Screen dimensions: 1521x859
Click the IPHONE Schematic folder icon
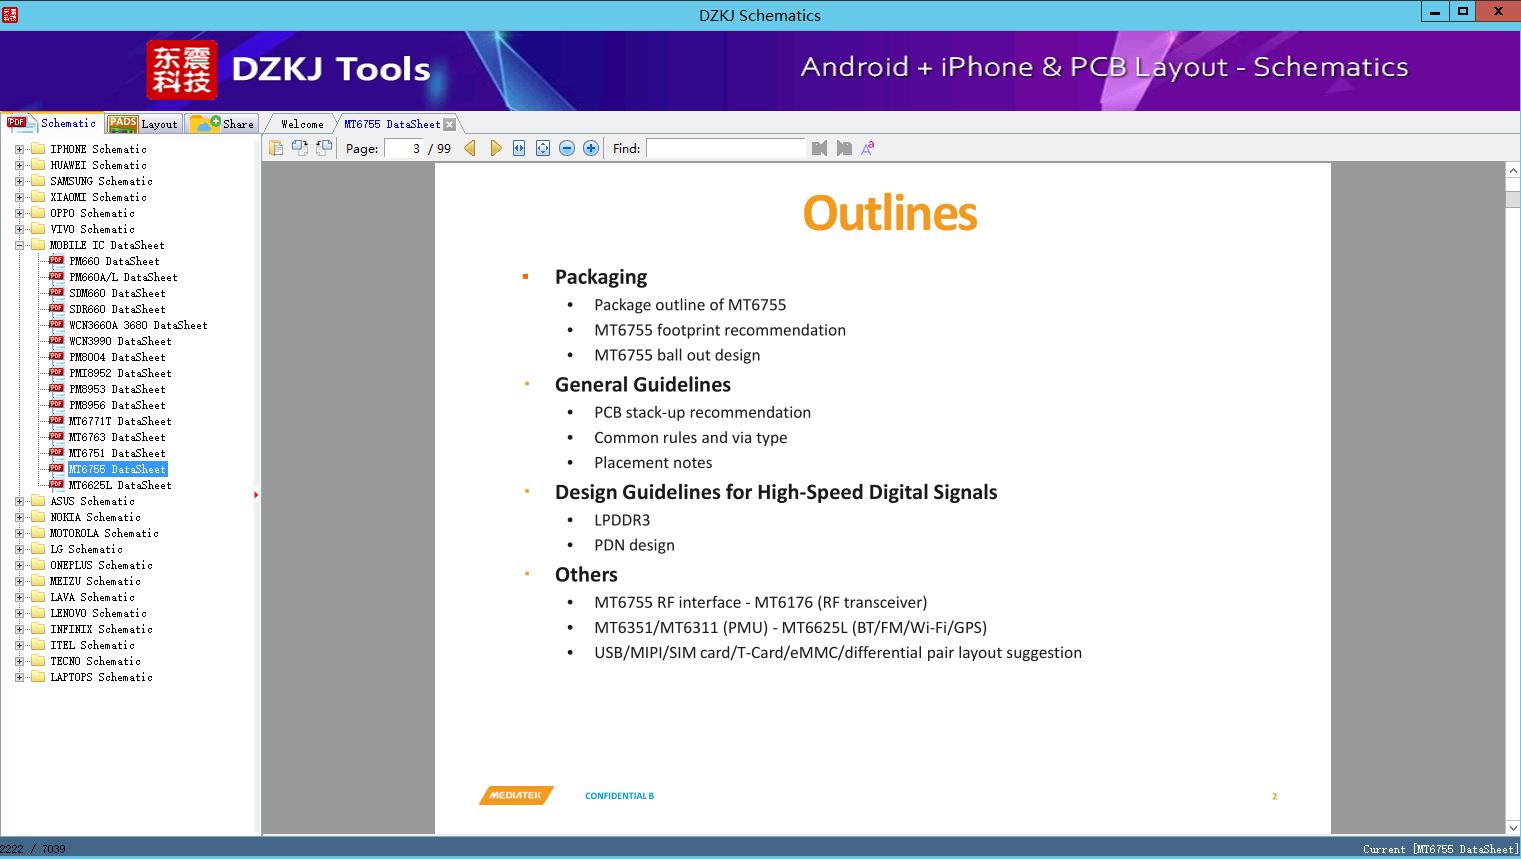point(38,149)
